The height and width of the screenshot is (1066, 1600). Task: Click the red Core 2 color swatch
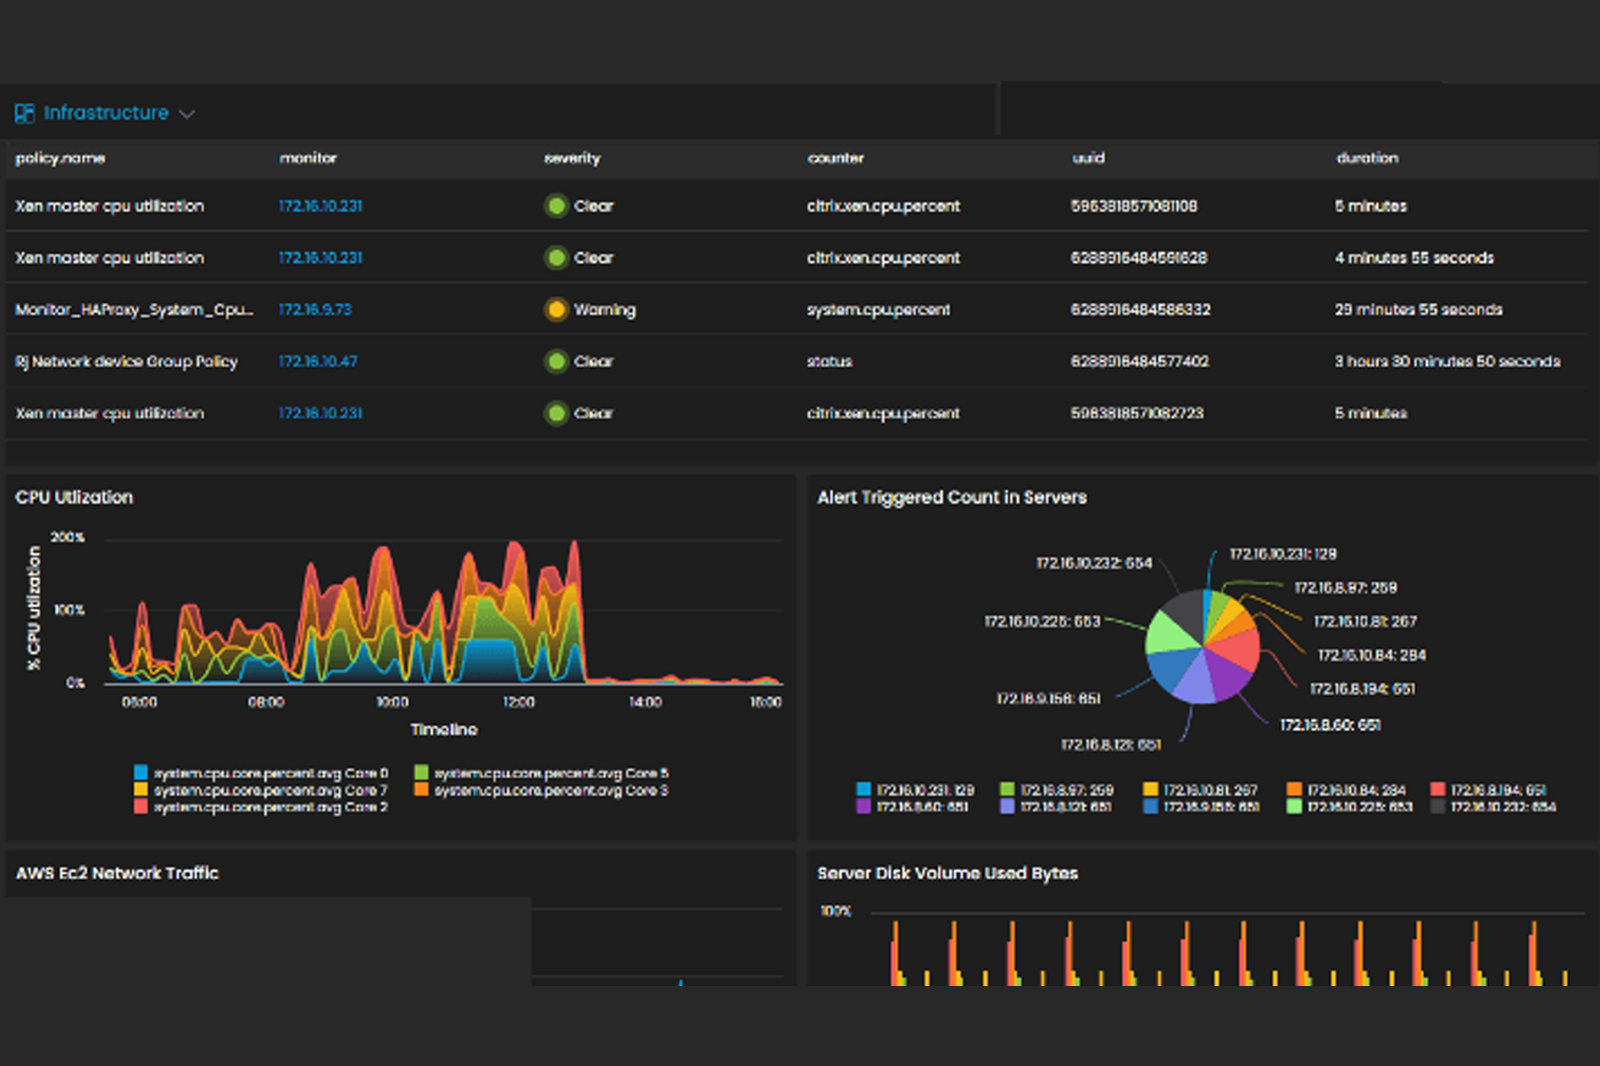(x=141, y=807)
